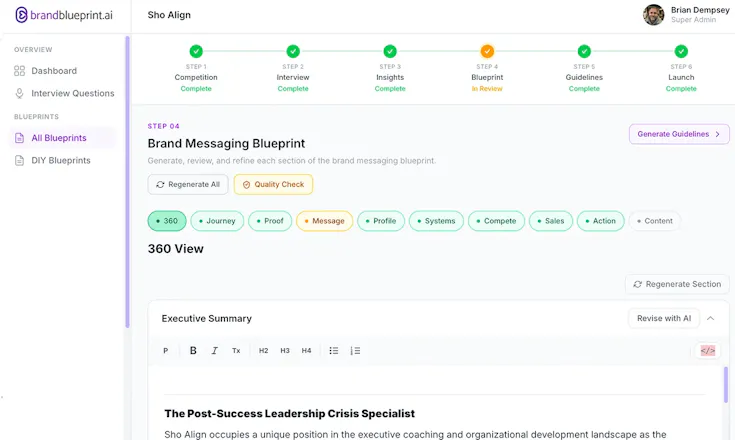This screenshot has width=735, height=440.
Task: Switch to the Content section tab
Action: coord(655,221)
